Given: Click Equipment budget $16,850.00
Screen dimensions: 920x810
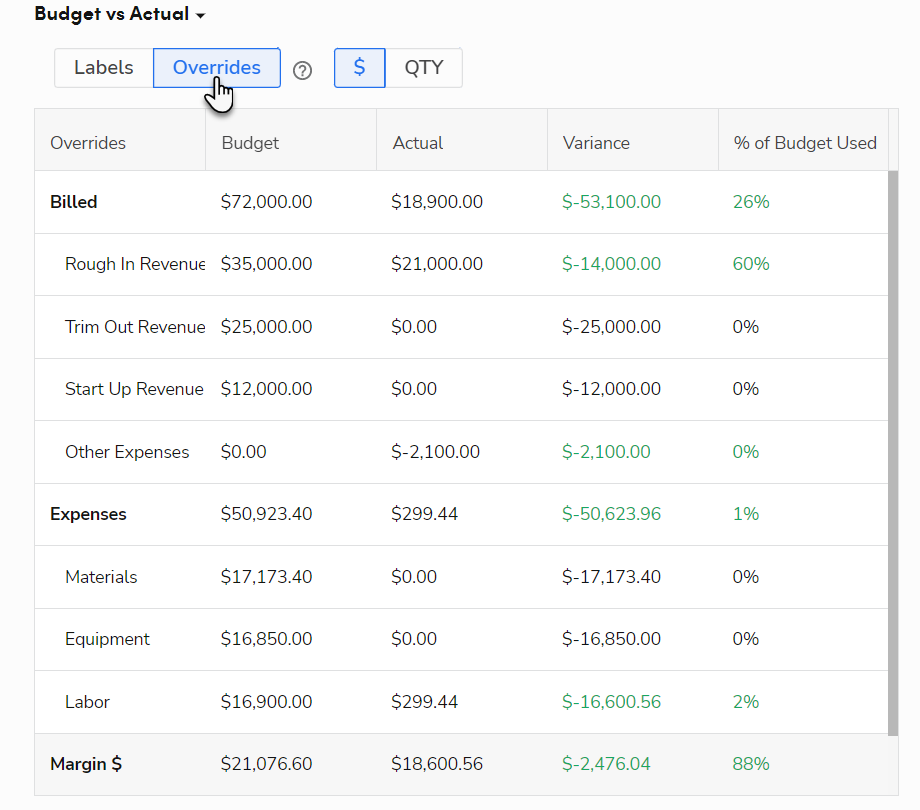Looking at the screenshot, I should (x=266, y=639).
